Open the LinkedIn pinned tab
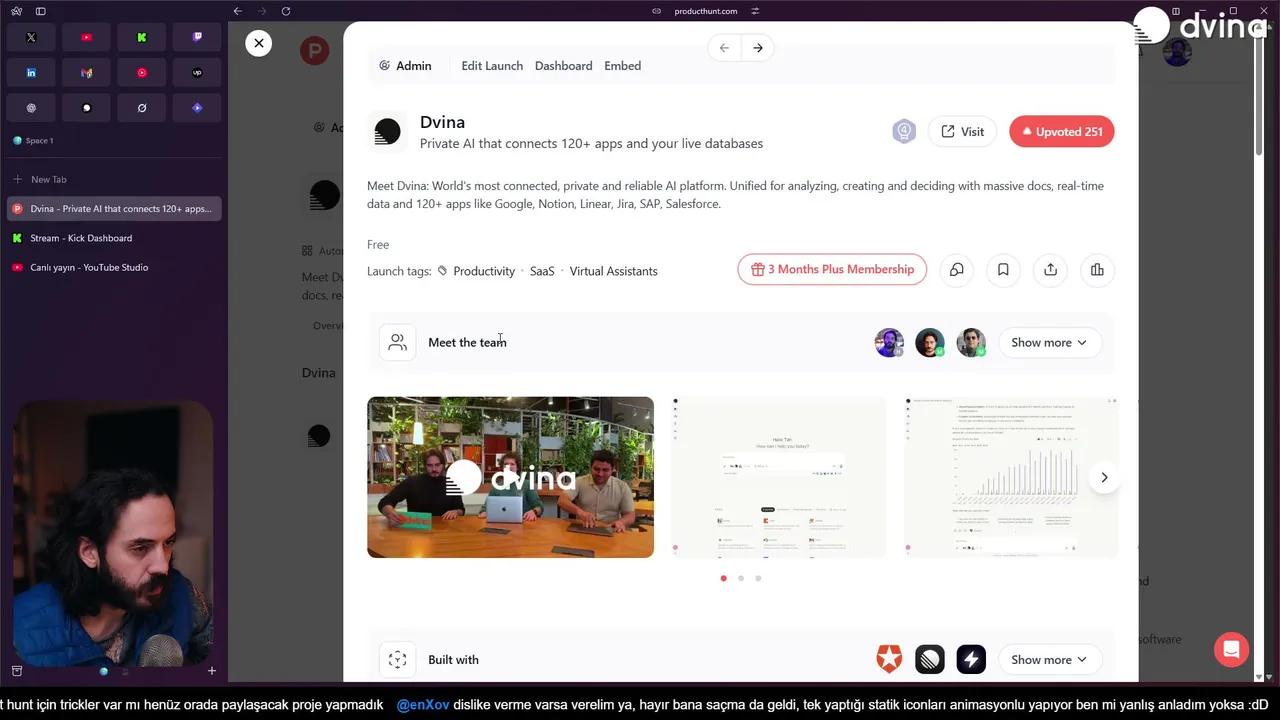1280x720 pixels. (31, 73)
